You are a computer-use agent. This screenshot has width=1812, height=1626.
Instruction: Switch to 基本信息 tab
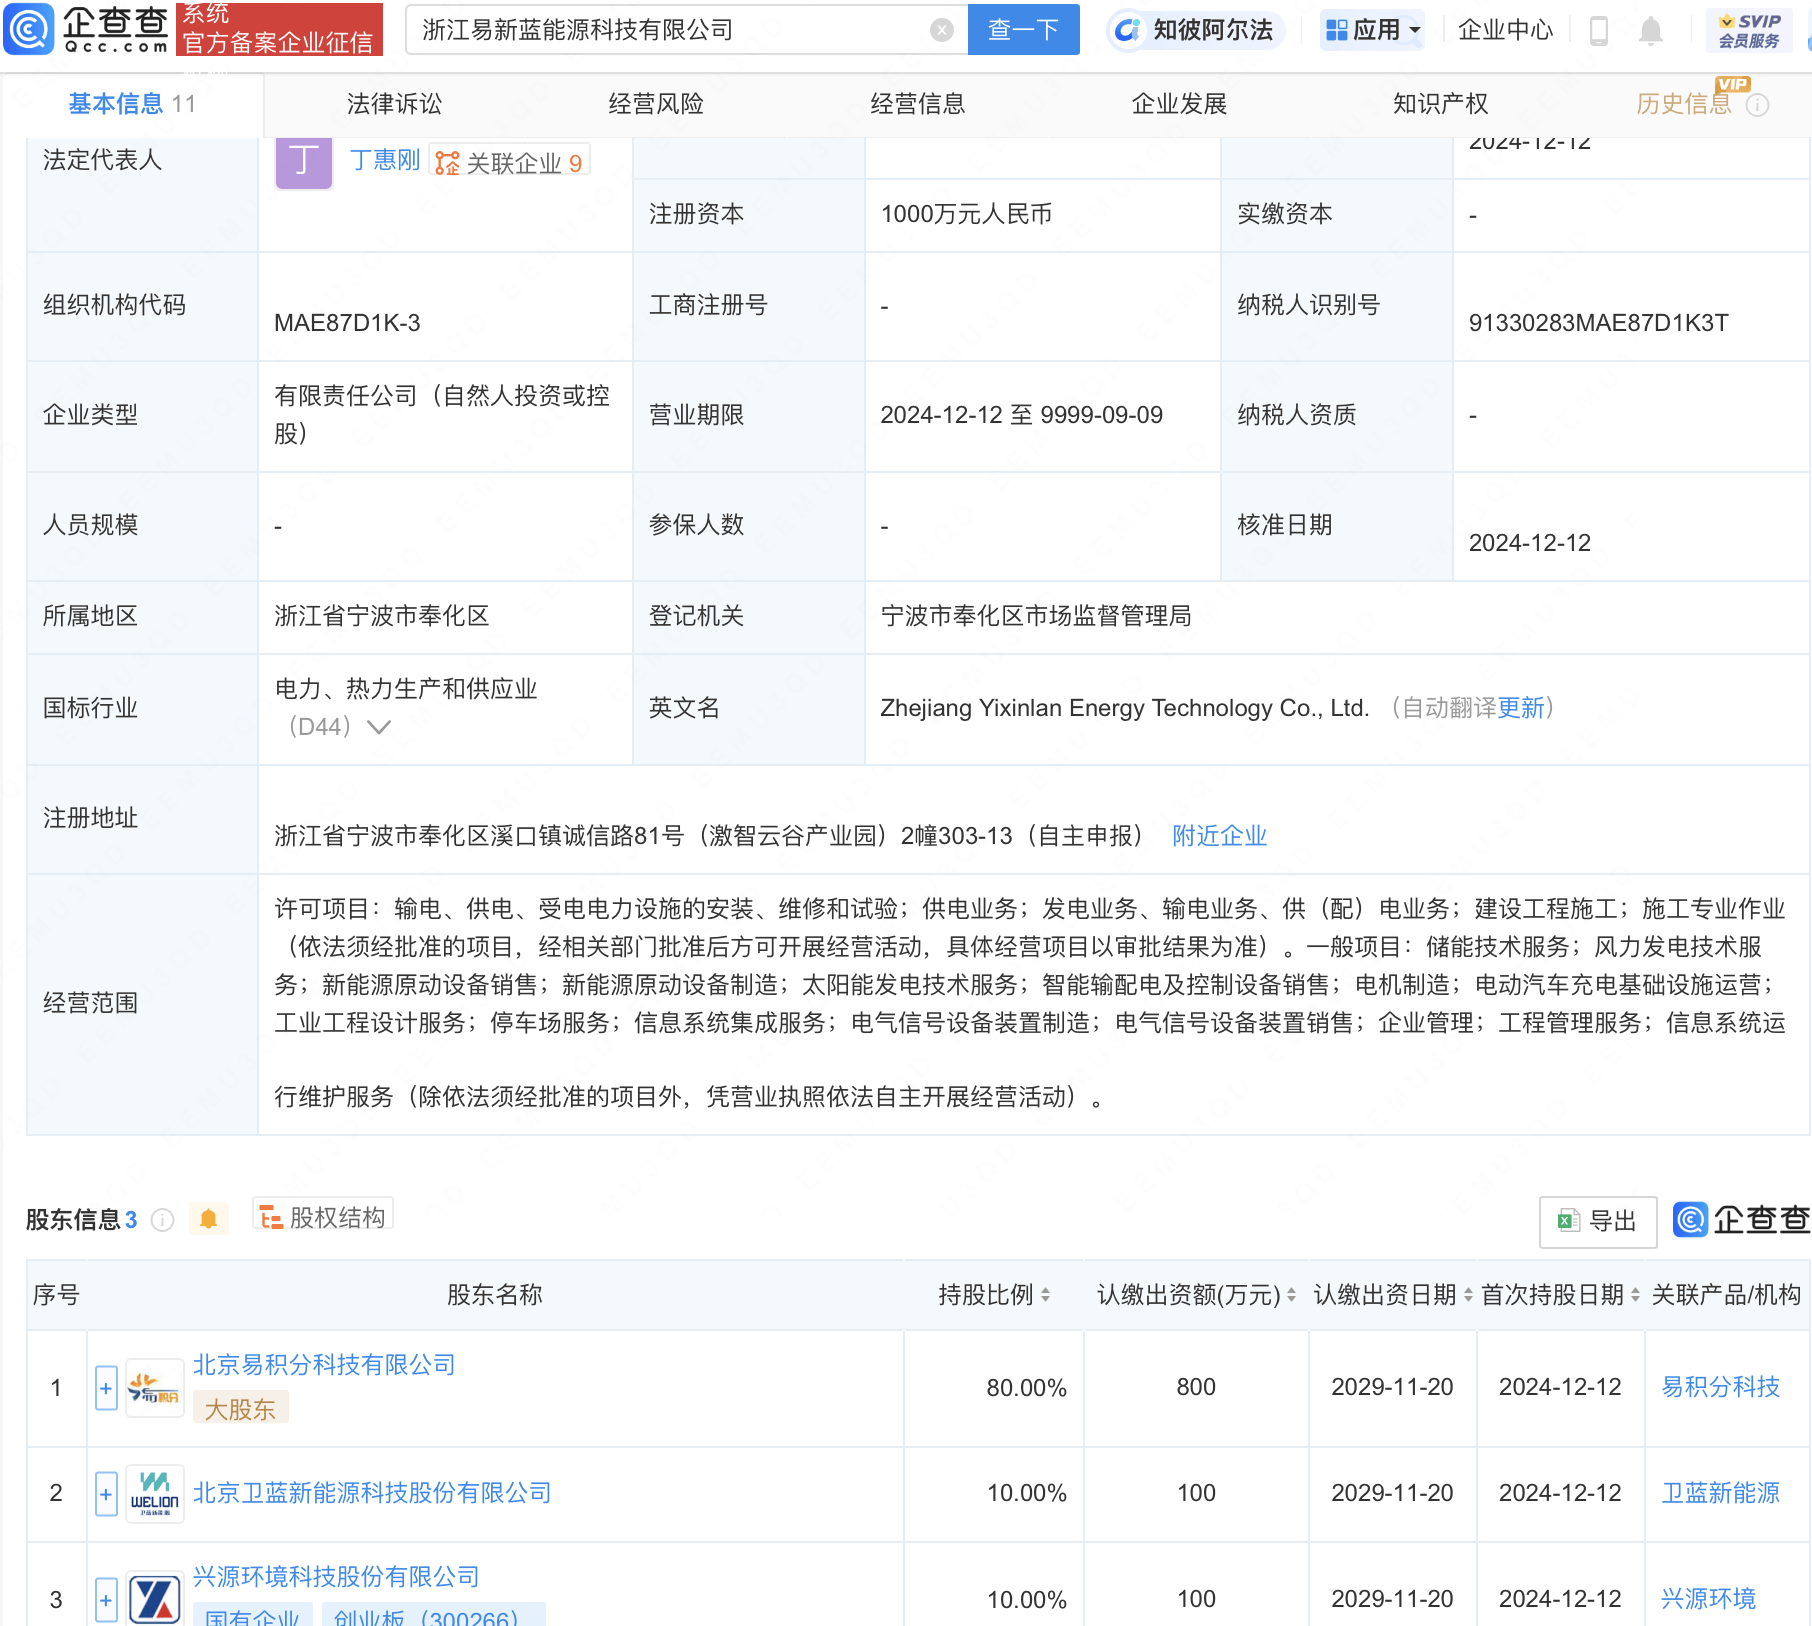(x=132, y=104)
